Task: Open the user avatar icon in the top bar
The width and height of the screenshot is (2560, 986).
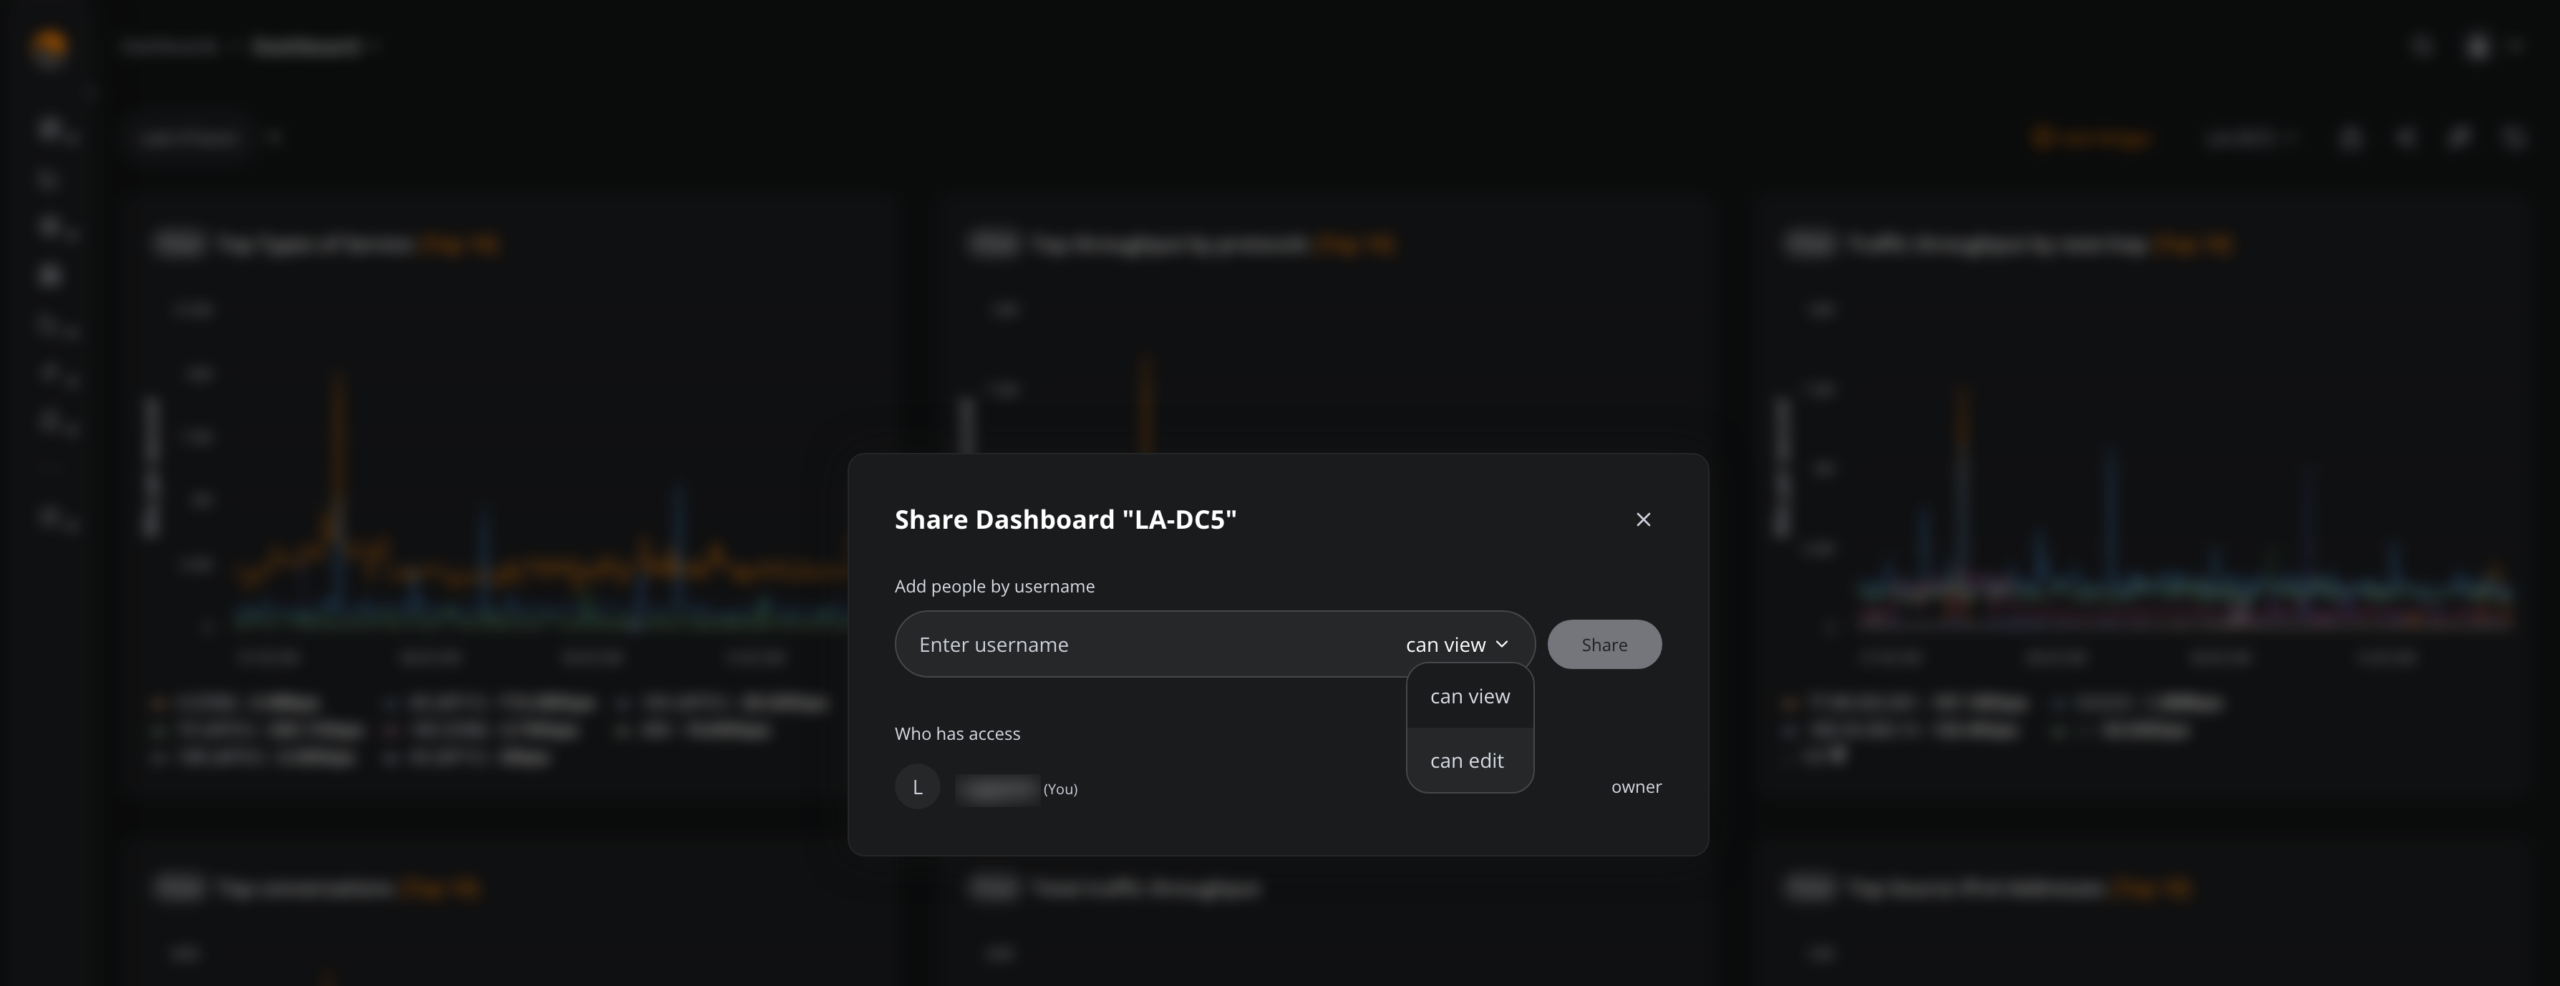Action: [2477, 46]
